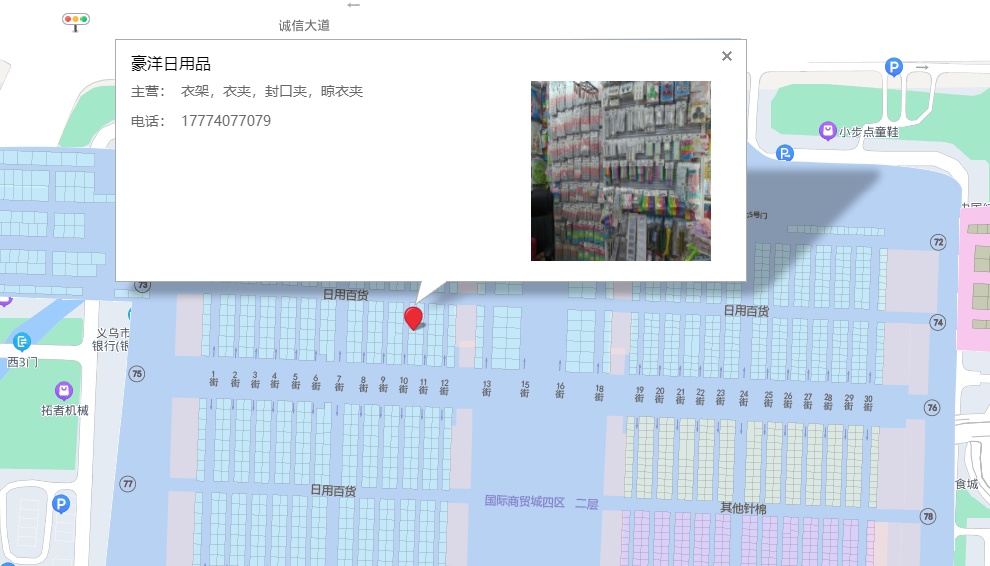The height and width of the screenshot is (566, 990).
Task: Click phone number 17774077079
Action: (x=226, y=121)
